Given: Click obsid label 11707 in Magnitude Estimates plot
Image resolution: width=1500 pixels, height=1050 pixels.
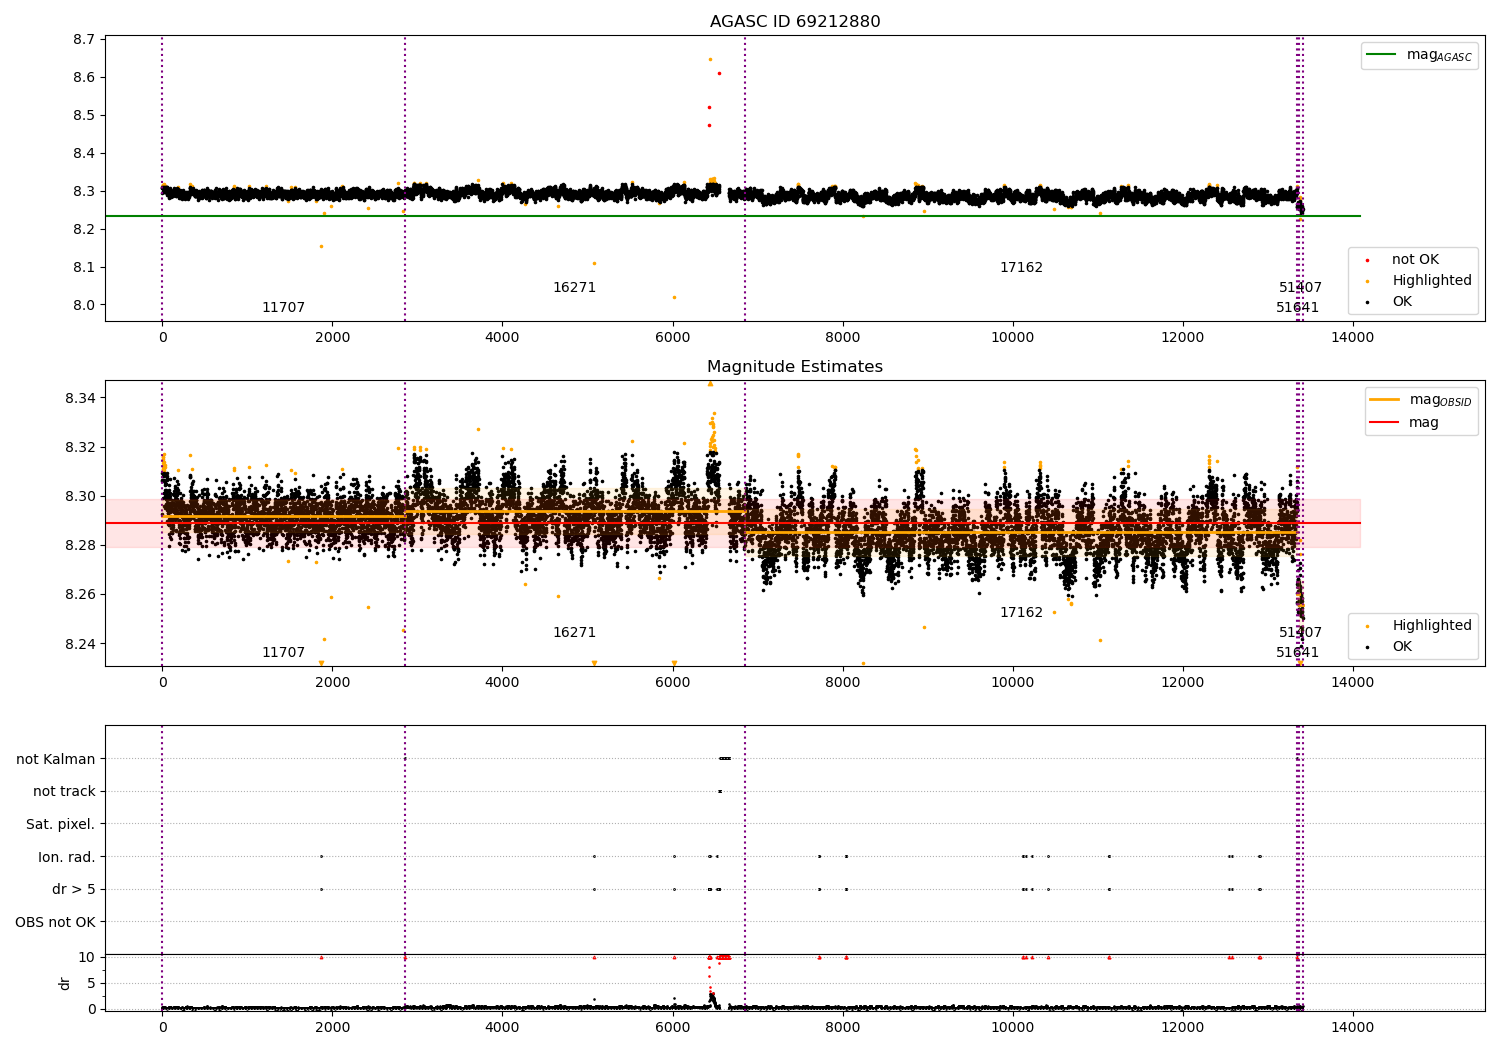Looking at the screenshot, I should [x=283, y=653].
